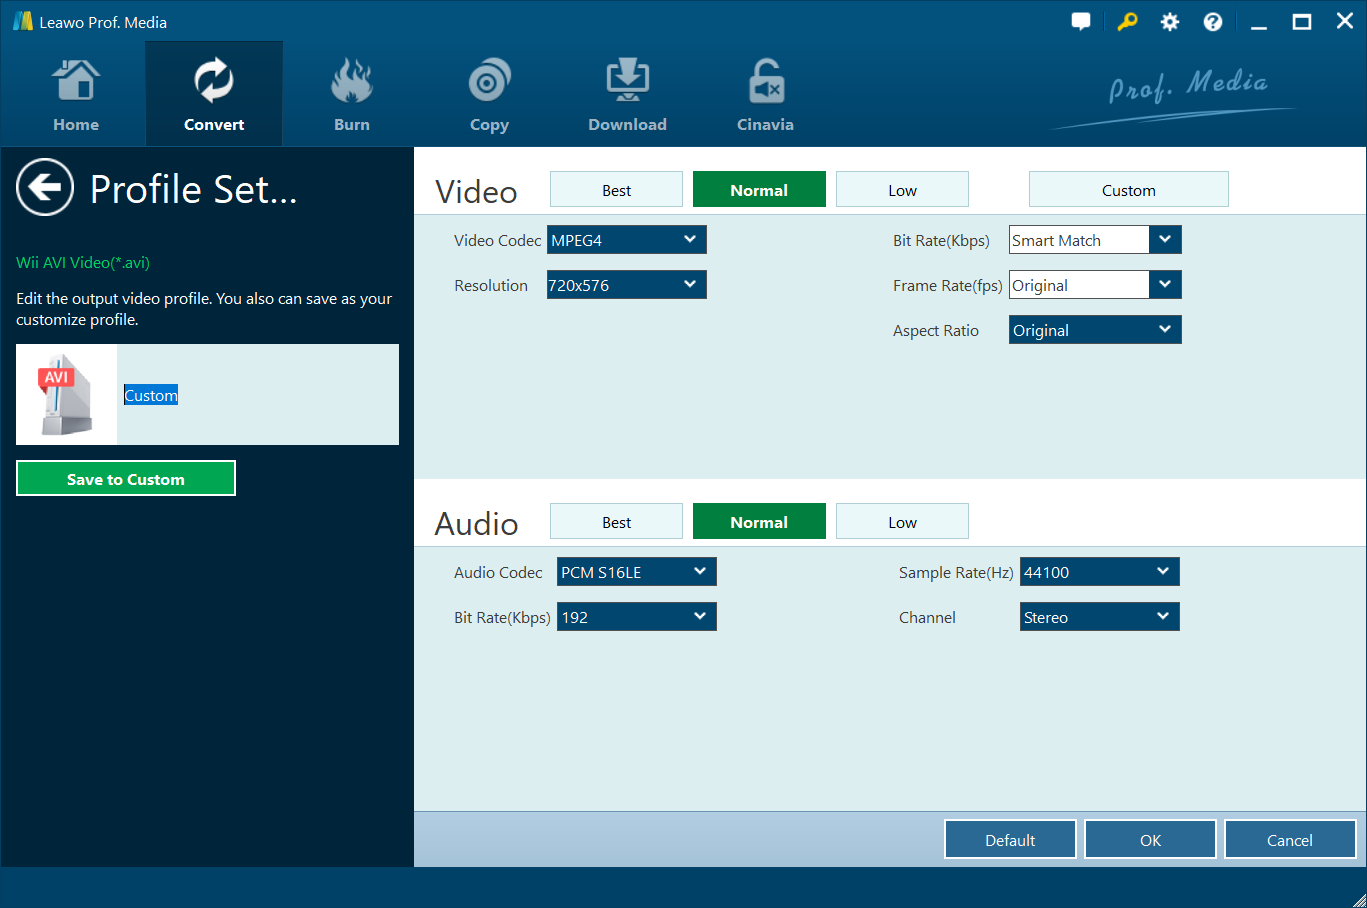Open the feedback chat bubble icon
This screenshot has height=908, width=1367.
(1081, 22)
